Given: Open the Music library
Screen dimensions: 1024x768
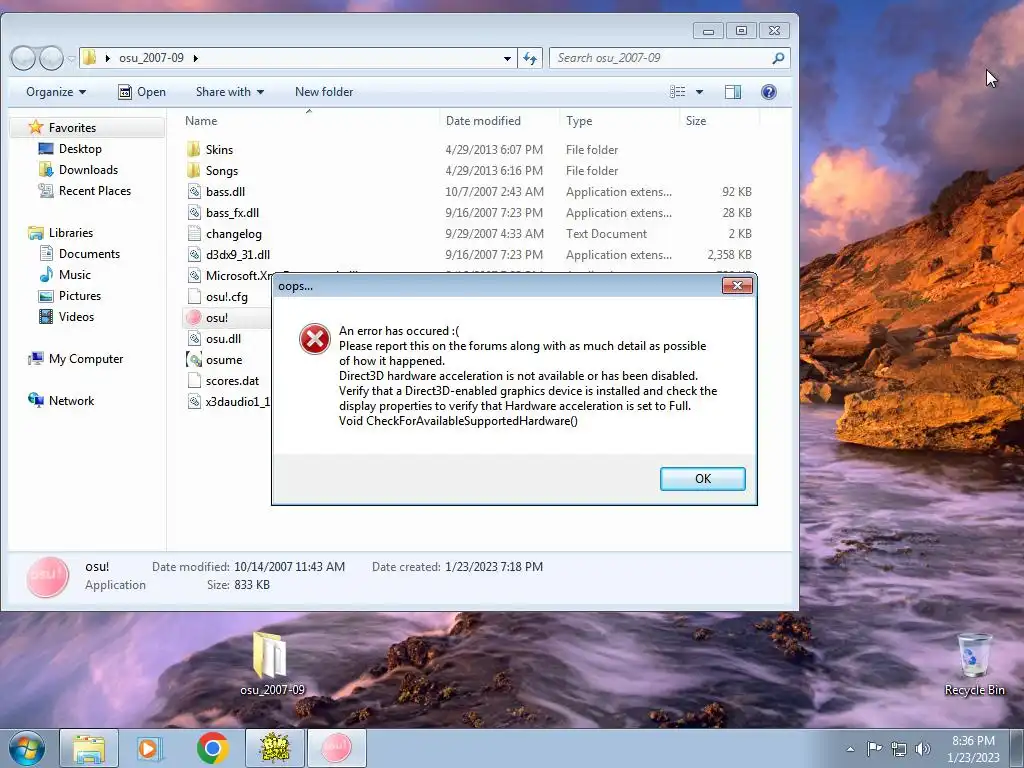Looking at the screenshot, I should pyautogui.click(x=65, y=275).
